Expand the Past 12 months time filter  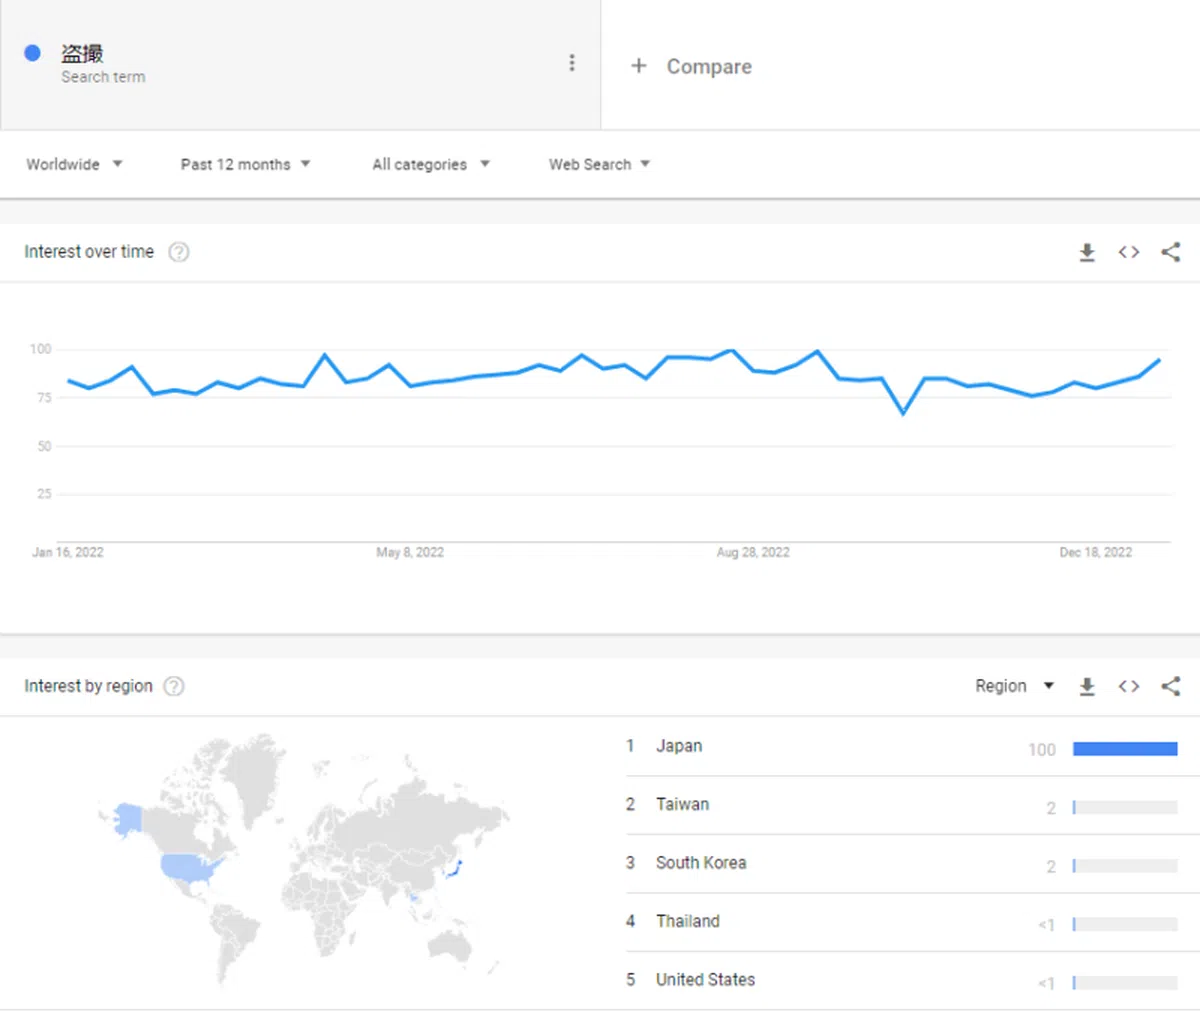tap(245, 164)
